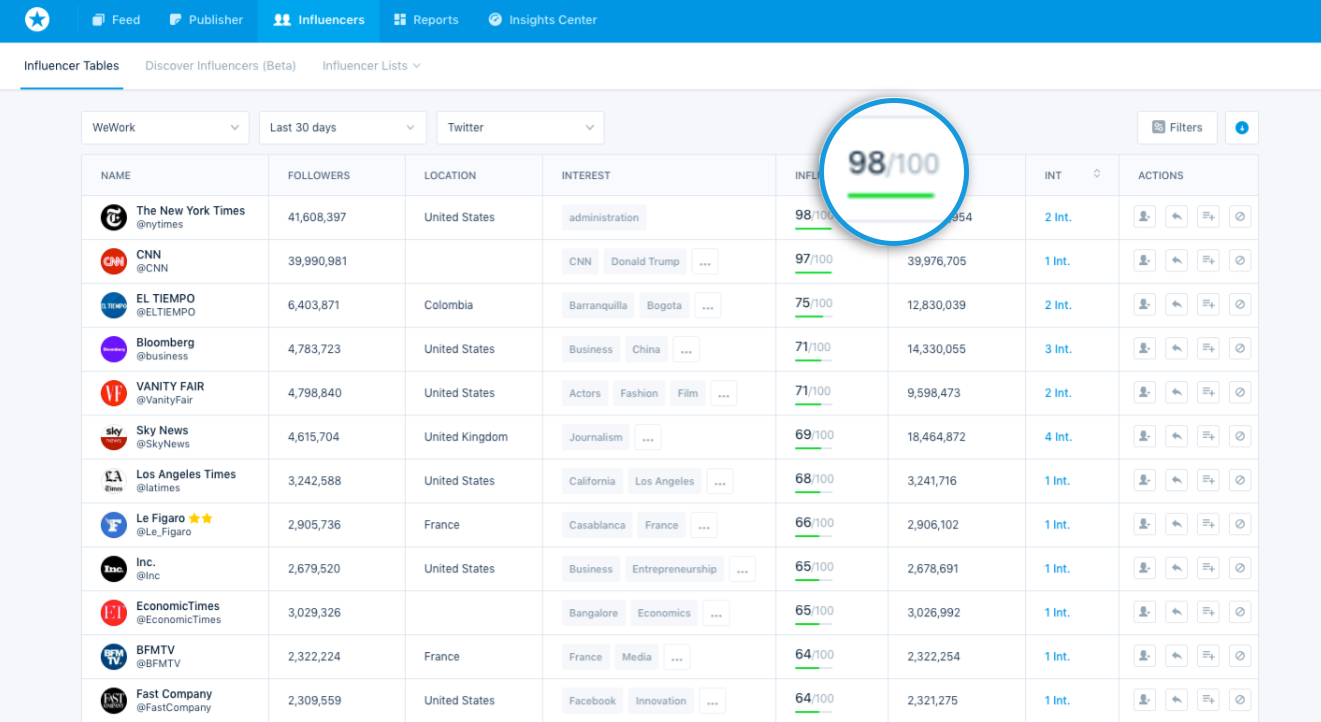This screenshot has width=1321, height=722.
Task: Expand more interests in EL TIEMPO row
Action: pos(708,306)
